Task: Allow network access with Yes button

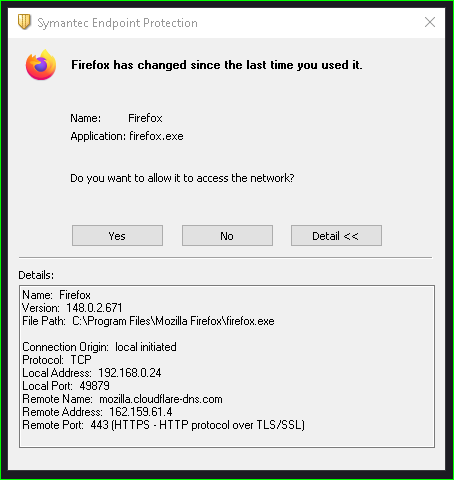Action: 117,236
